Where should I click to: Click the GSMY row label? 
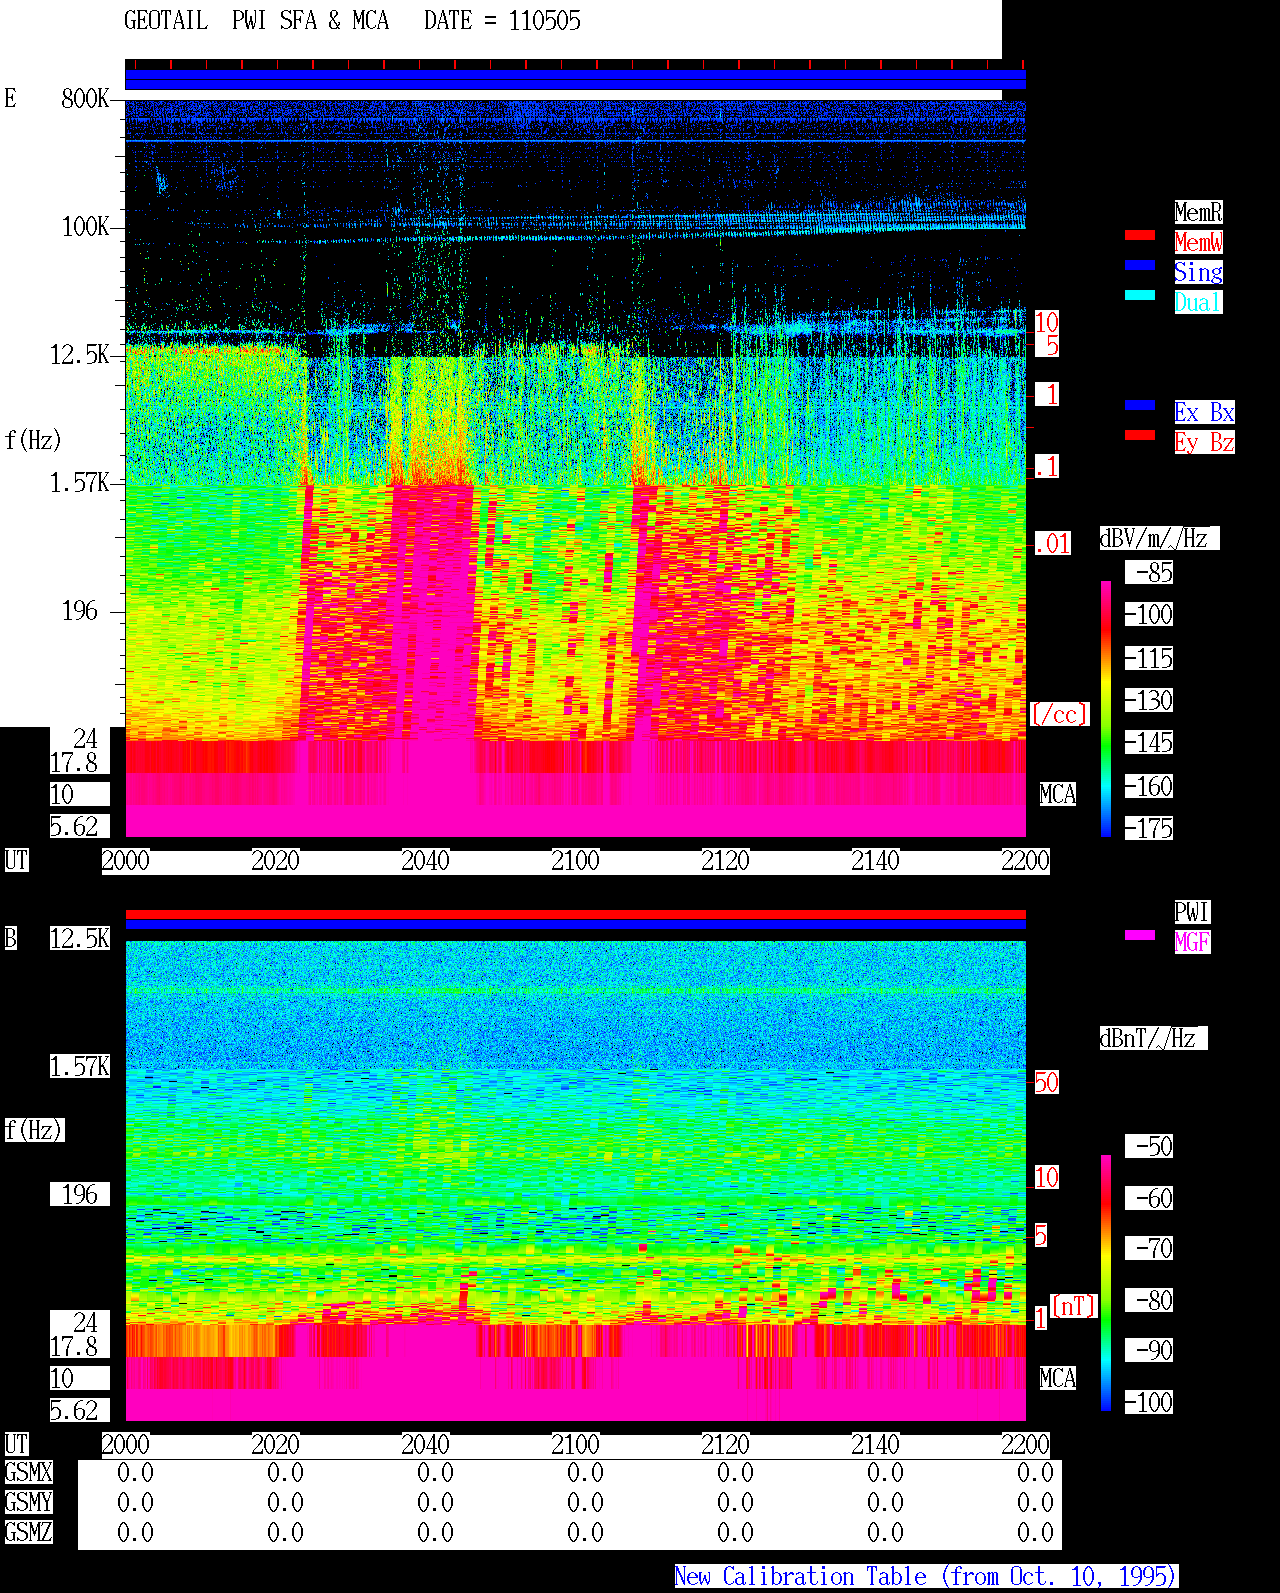click(x=28, y=1503)
